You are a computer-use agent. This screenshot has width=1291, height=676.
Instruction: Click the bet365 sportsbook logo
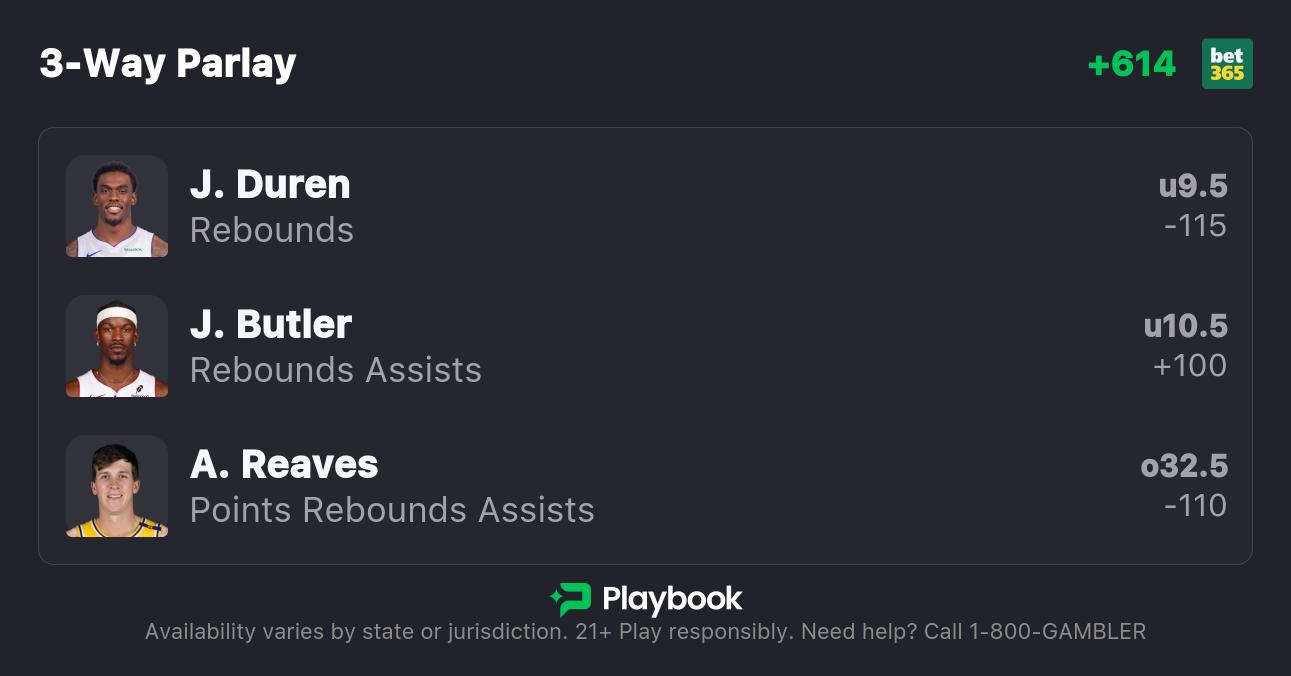pos(1227,64)
